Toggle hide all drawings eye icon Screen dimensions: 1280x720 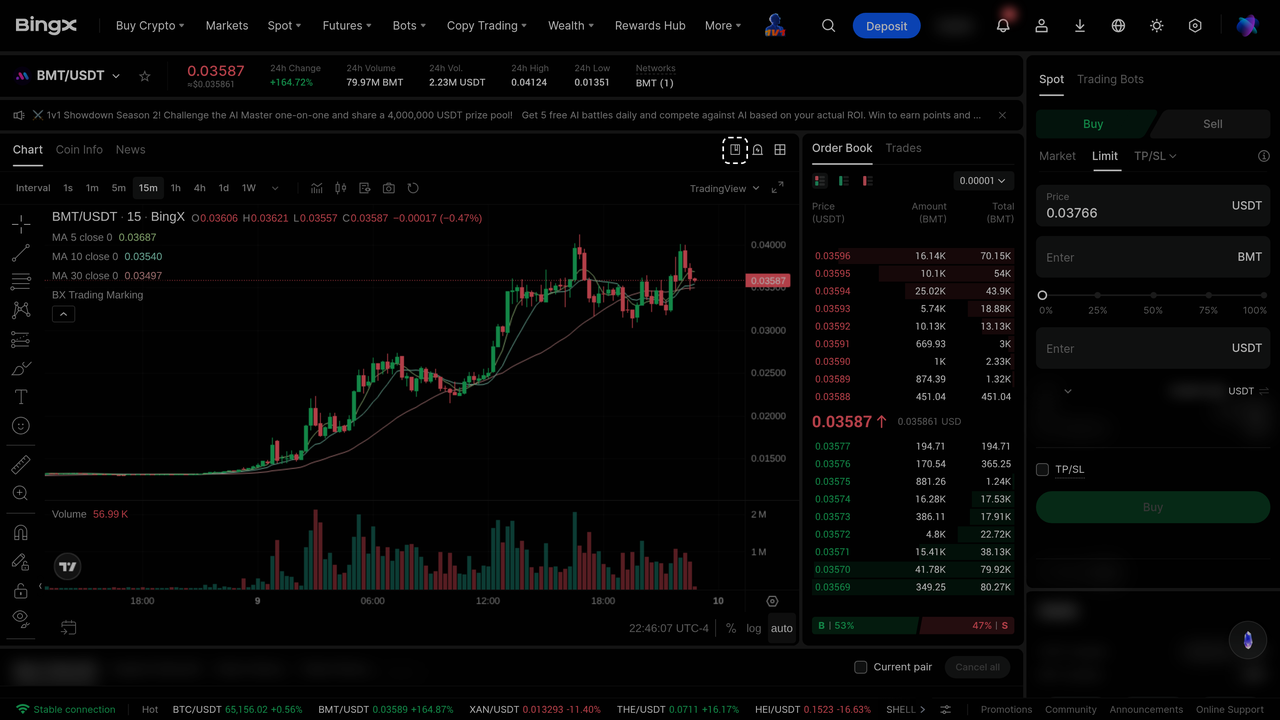20,619
